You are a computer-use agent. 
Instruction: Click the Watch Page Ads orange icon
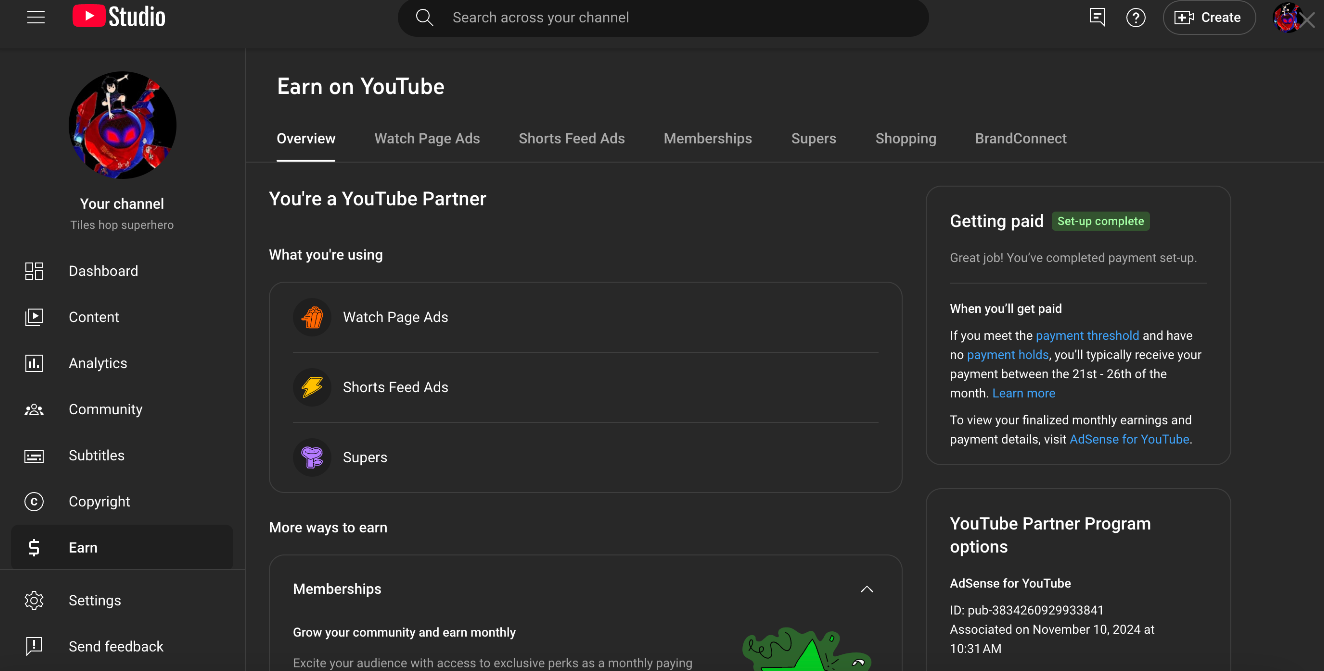[312, 317]
